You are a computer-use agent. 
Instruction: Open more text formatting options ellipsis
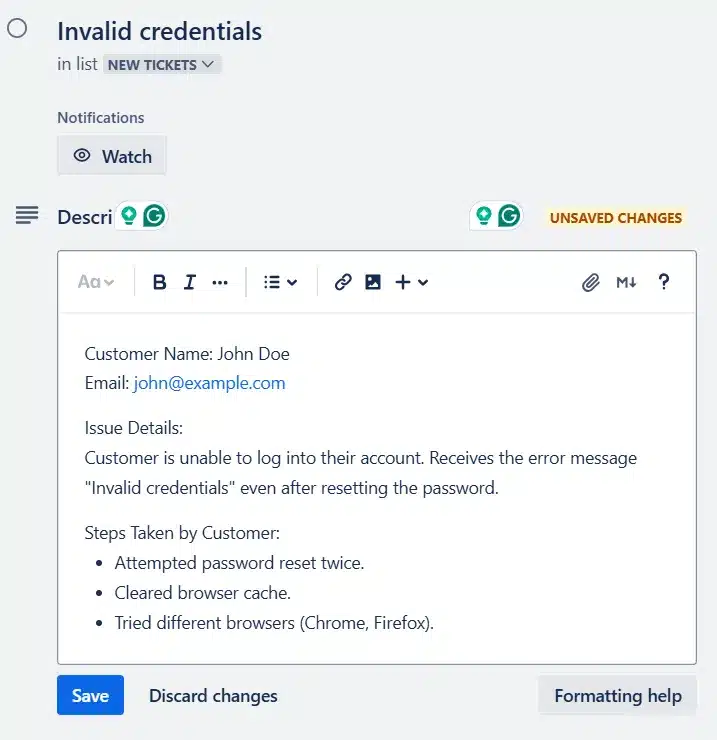[x=220, y=282]
